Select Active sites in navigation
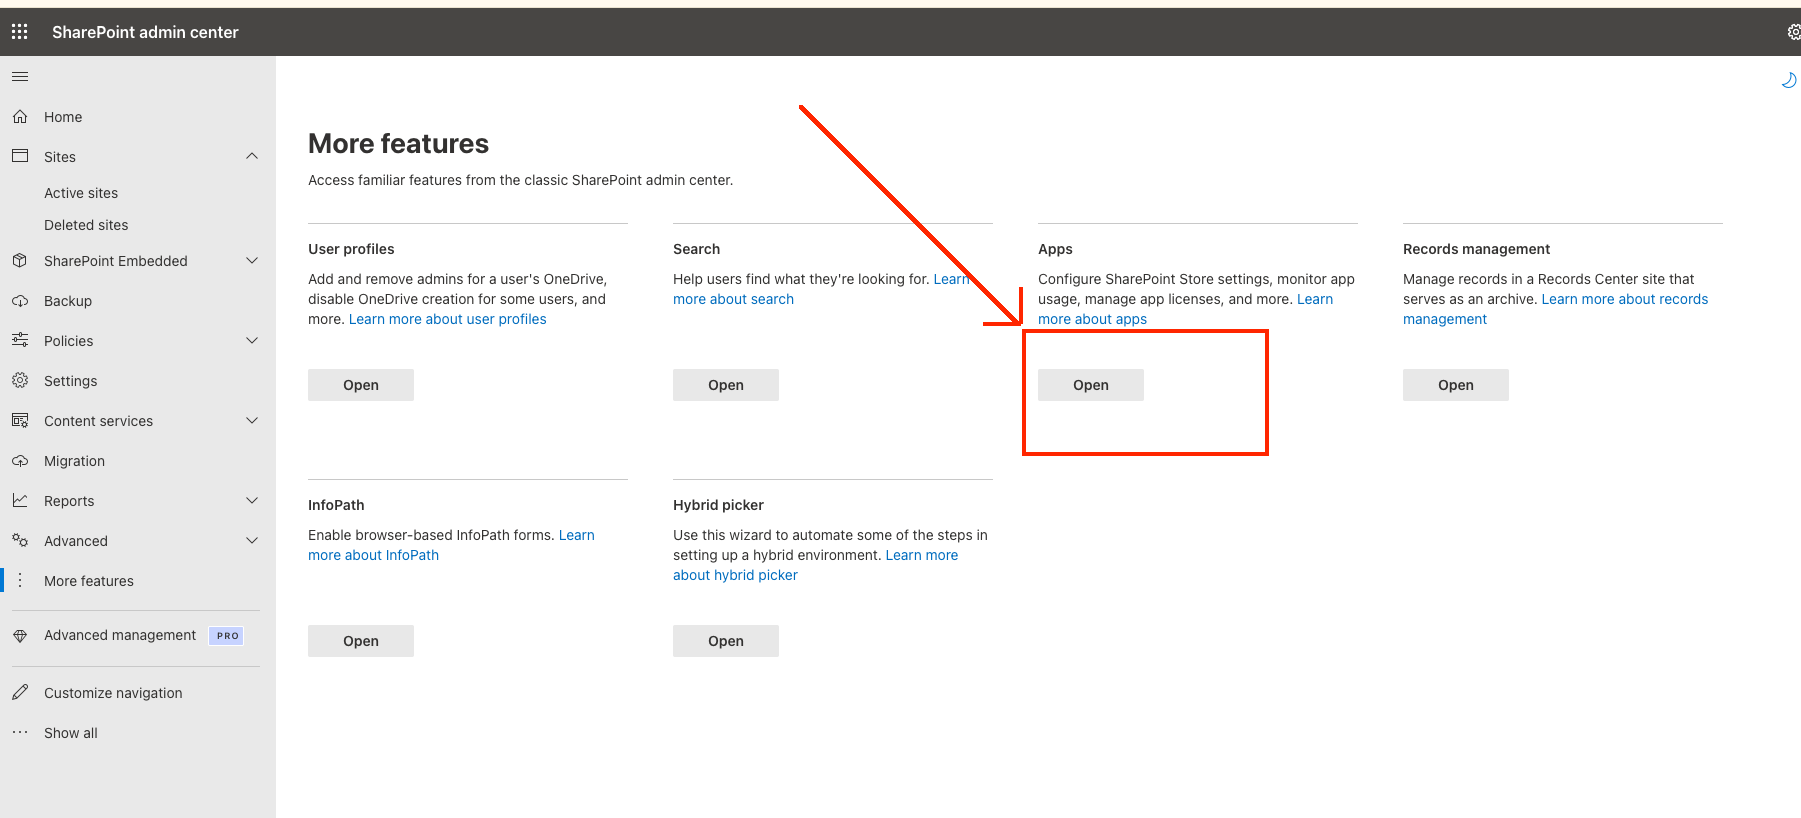 click(81, 193)
